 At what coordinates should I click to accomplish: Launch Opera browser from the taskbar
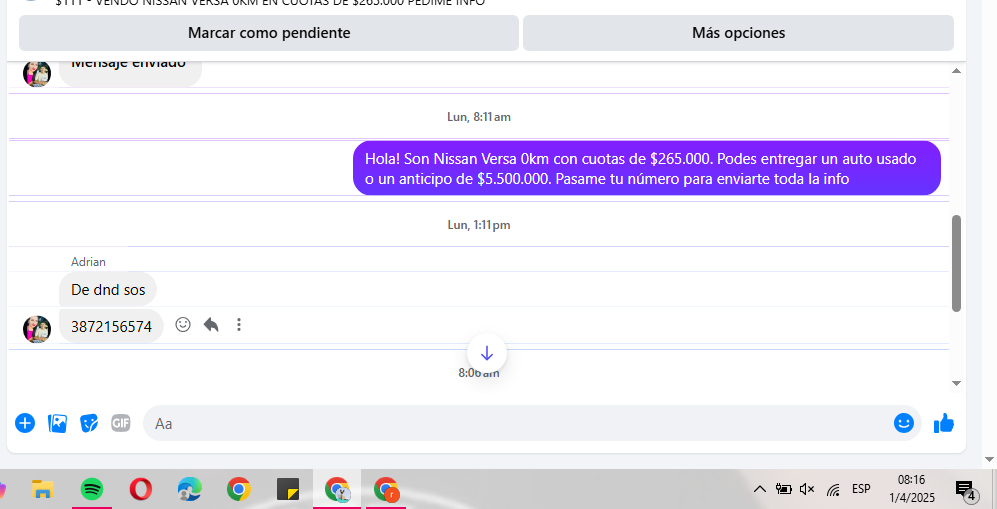click(x=141, y=489)
